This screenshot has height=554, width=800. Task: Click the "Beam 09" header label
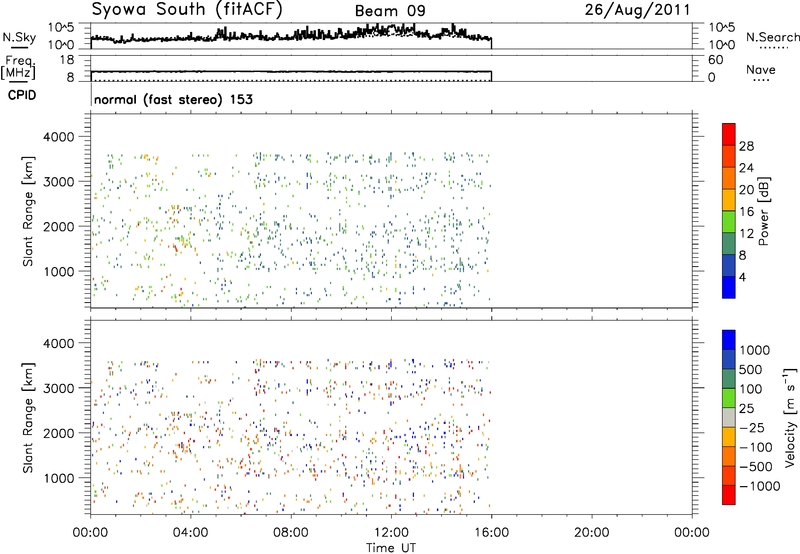point(390,11)
